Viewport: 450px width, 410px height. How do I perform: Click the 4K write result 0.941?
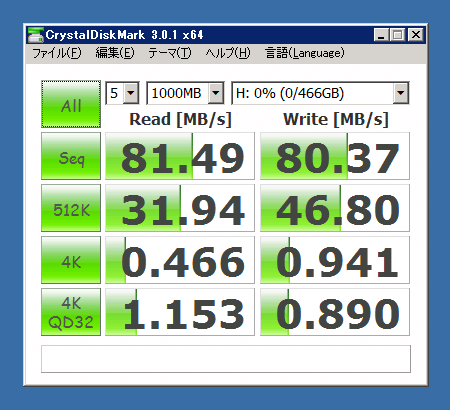(x=335, y=260)
